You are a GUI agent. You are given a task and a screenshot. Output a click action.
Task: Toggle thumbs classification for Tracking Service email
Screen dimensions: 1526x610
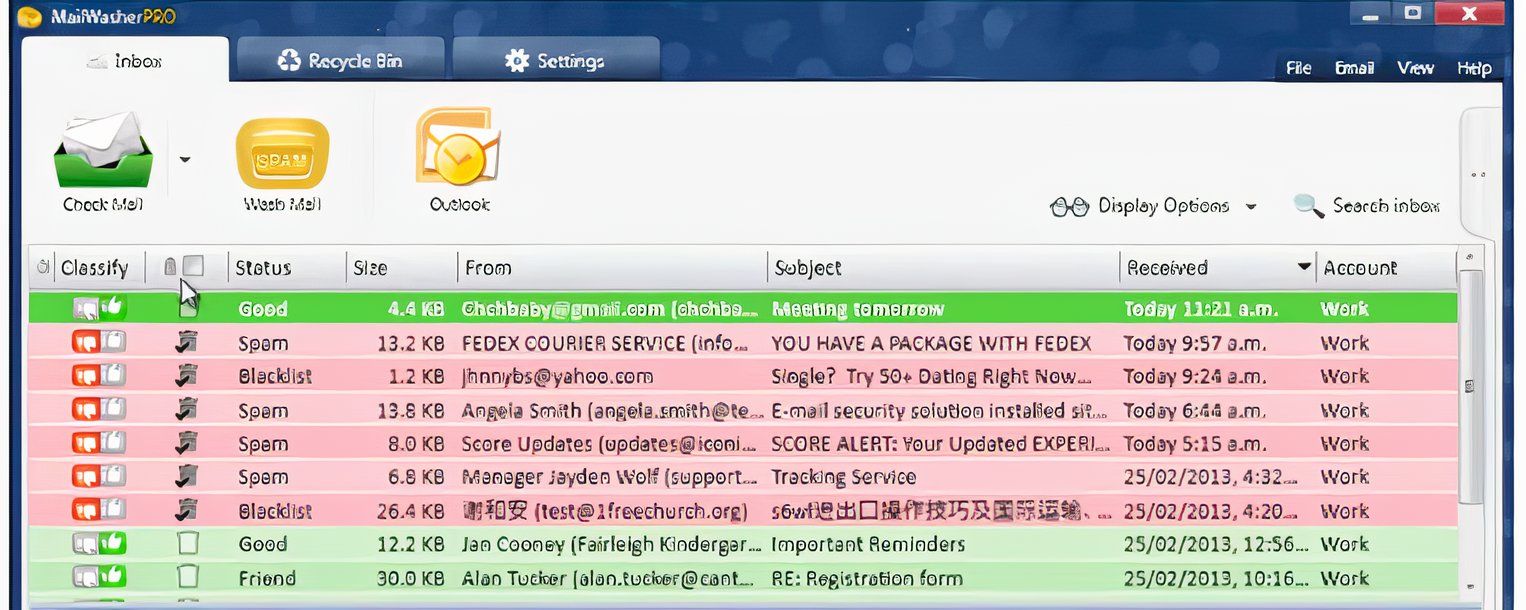click(x=99, y=477)
